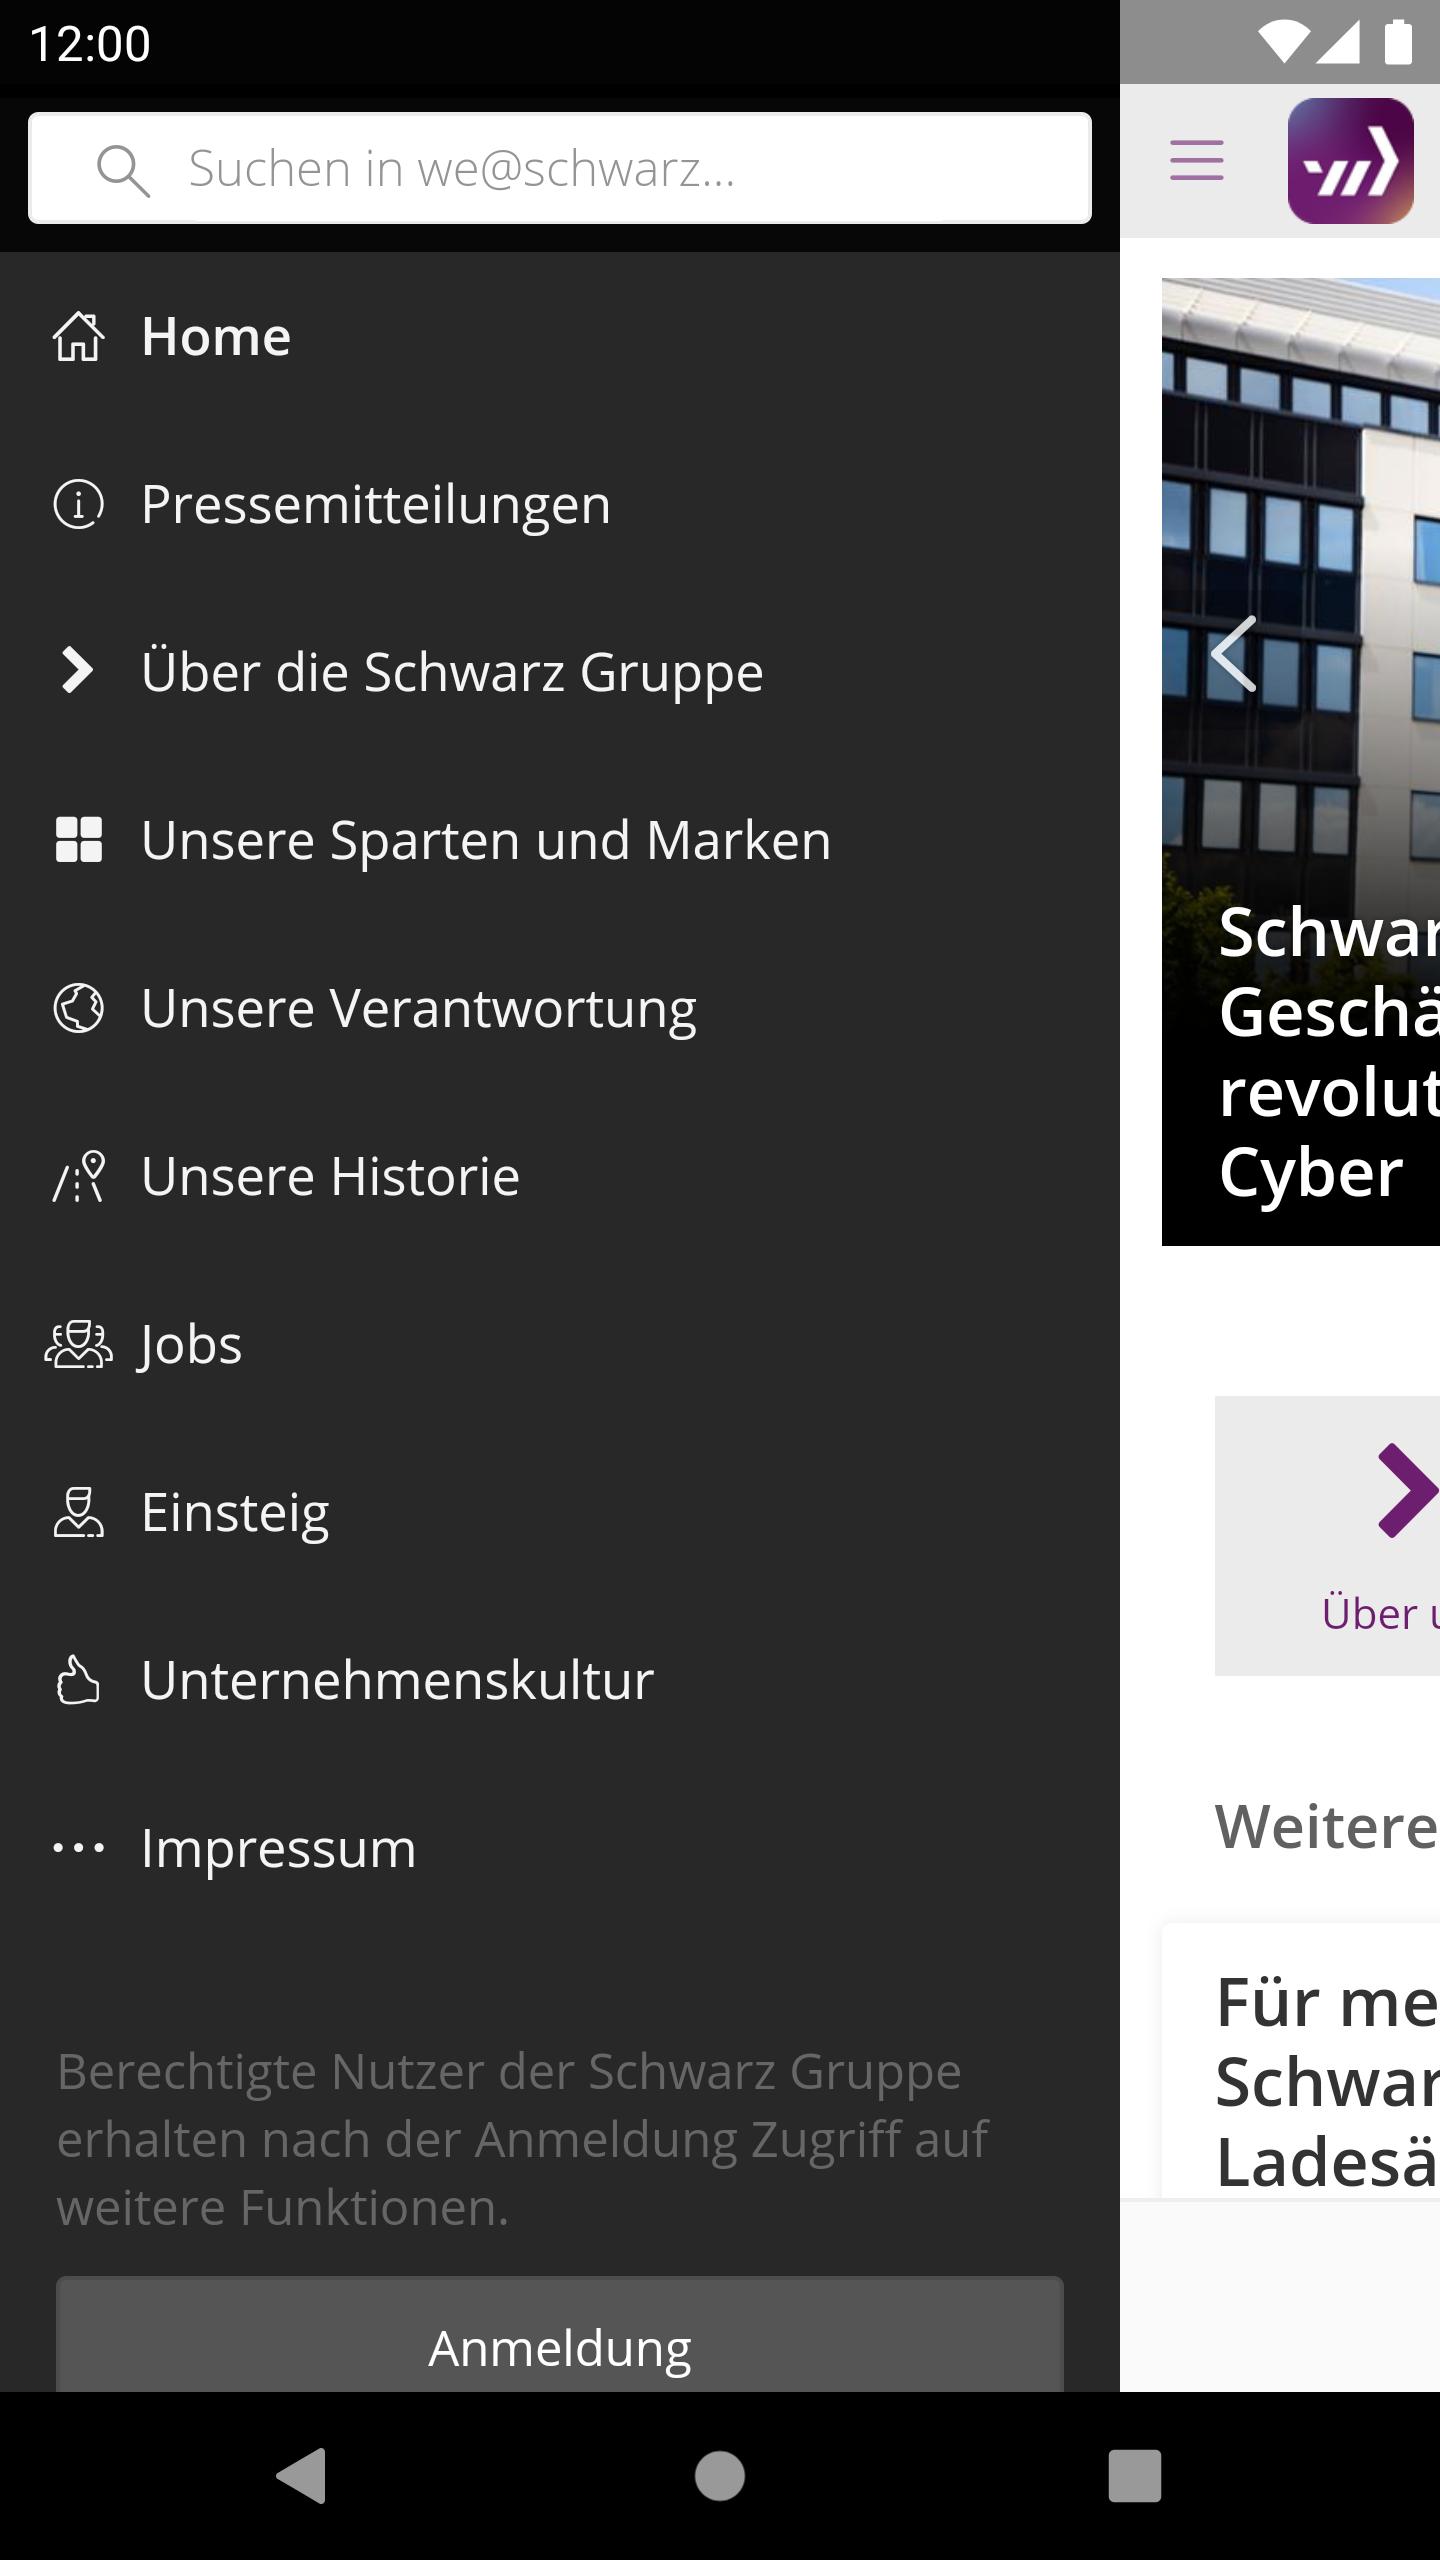Open Unsere Sparten und Marken
The image size is (1440, 2560).
[x=560, y=840]
